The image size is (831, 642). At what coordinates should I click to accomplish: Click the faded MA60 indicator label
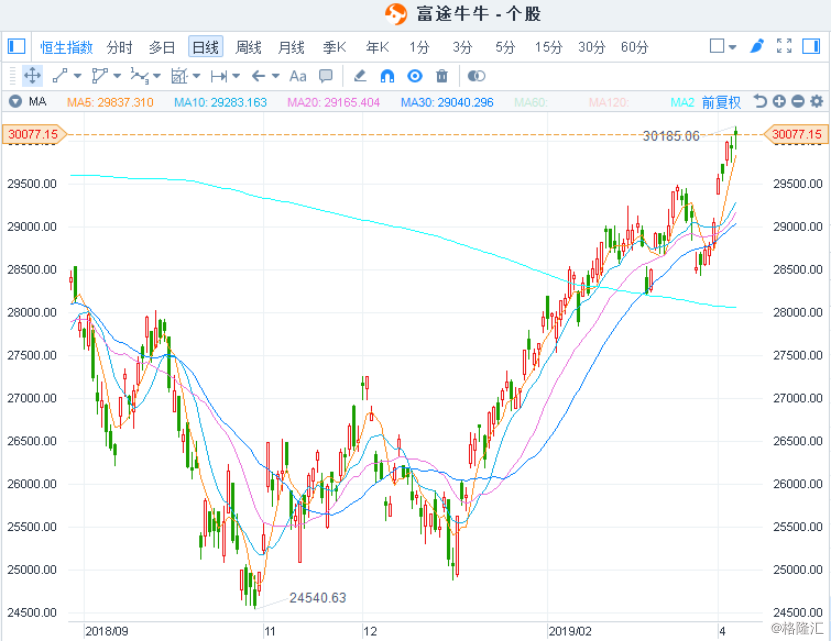(x=531, y=102)
